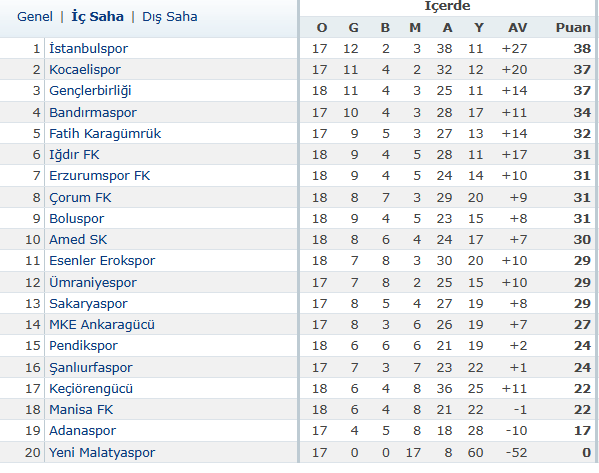
Task: Switch to the Genel standings tab
Action: [x=35, y=17]
